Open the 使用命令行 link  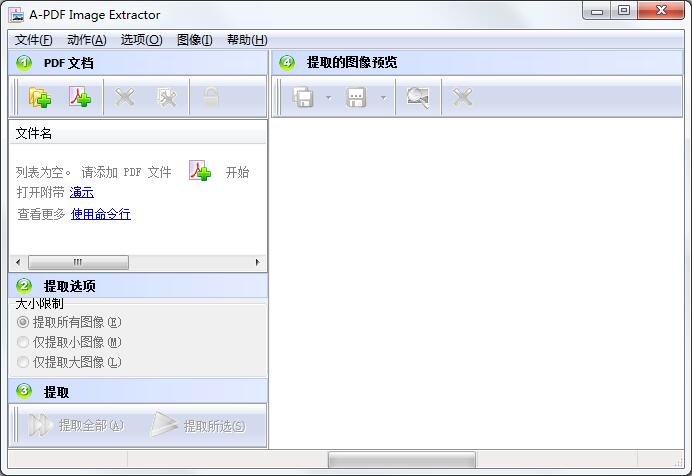pos(100,214)
